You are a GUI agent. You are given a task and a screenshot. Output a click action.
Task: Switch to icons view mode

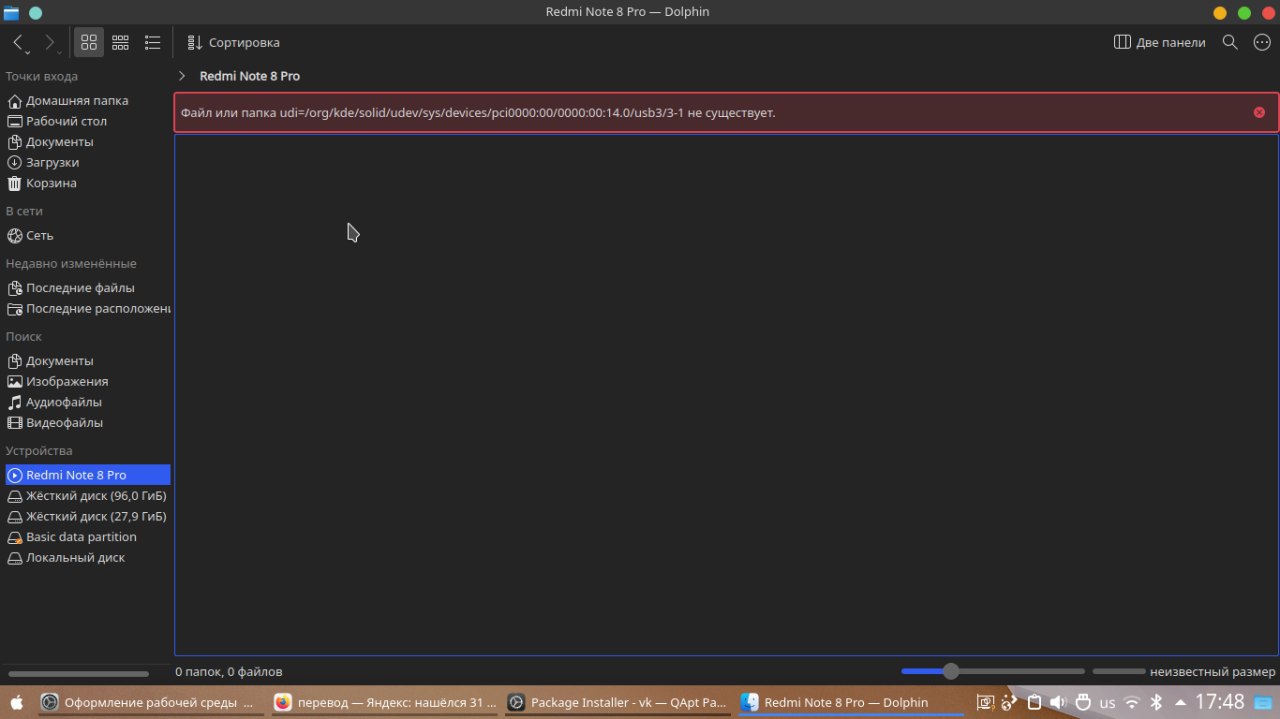coord(89,42)
